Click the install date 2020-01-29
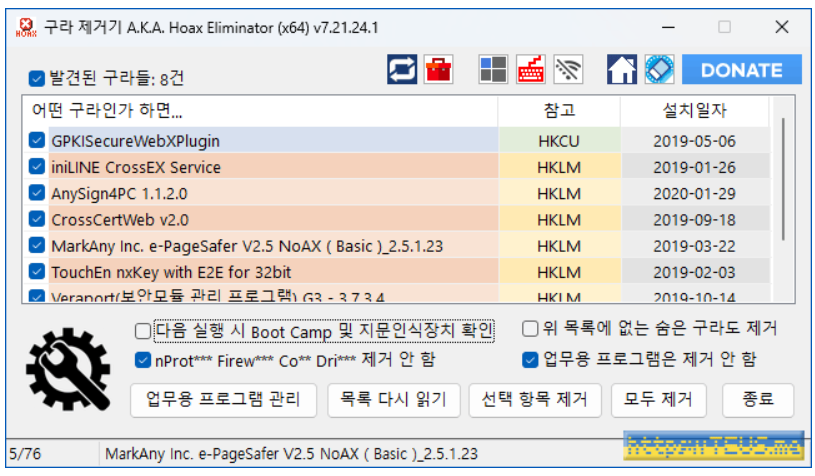 [x=694, y=193]
